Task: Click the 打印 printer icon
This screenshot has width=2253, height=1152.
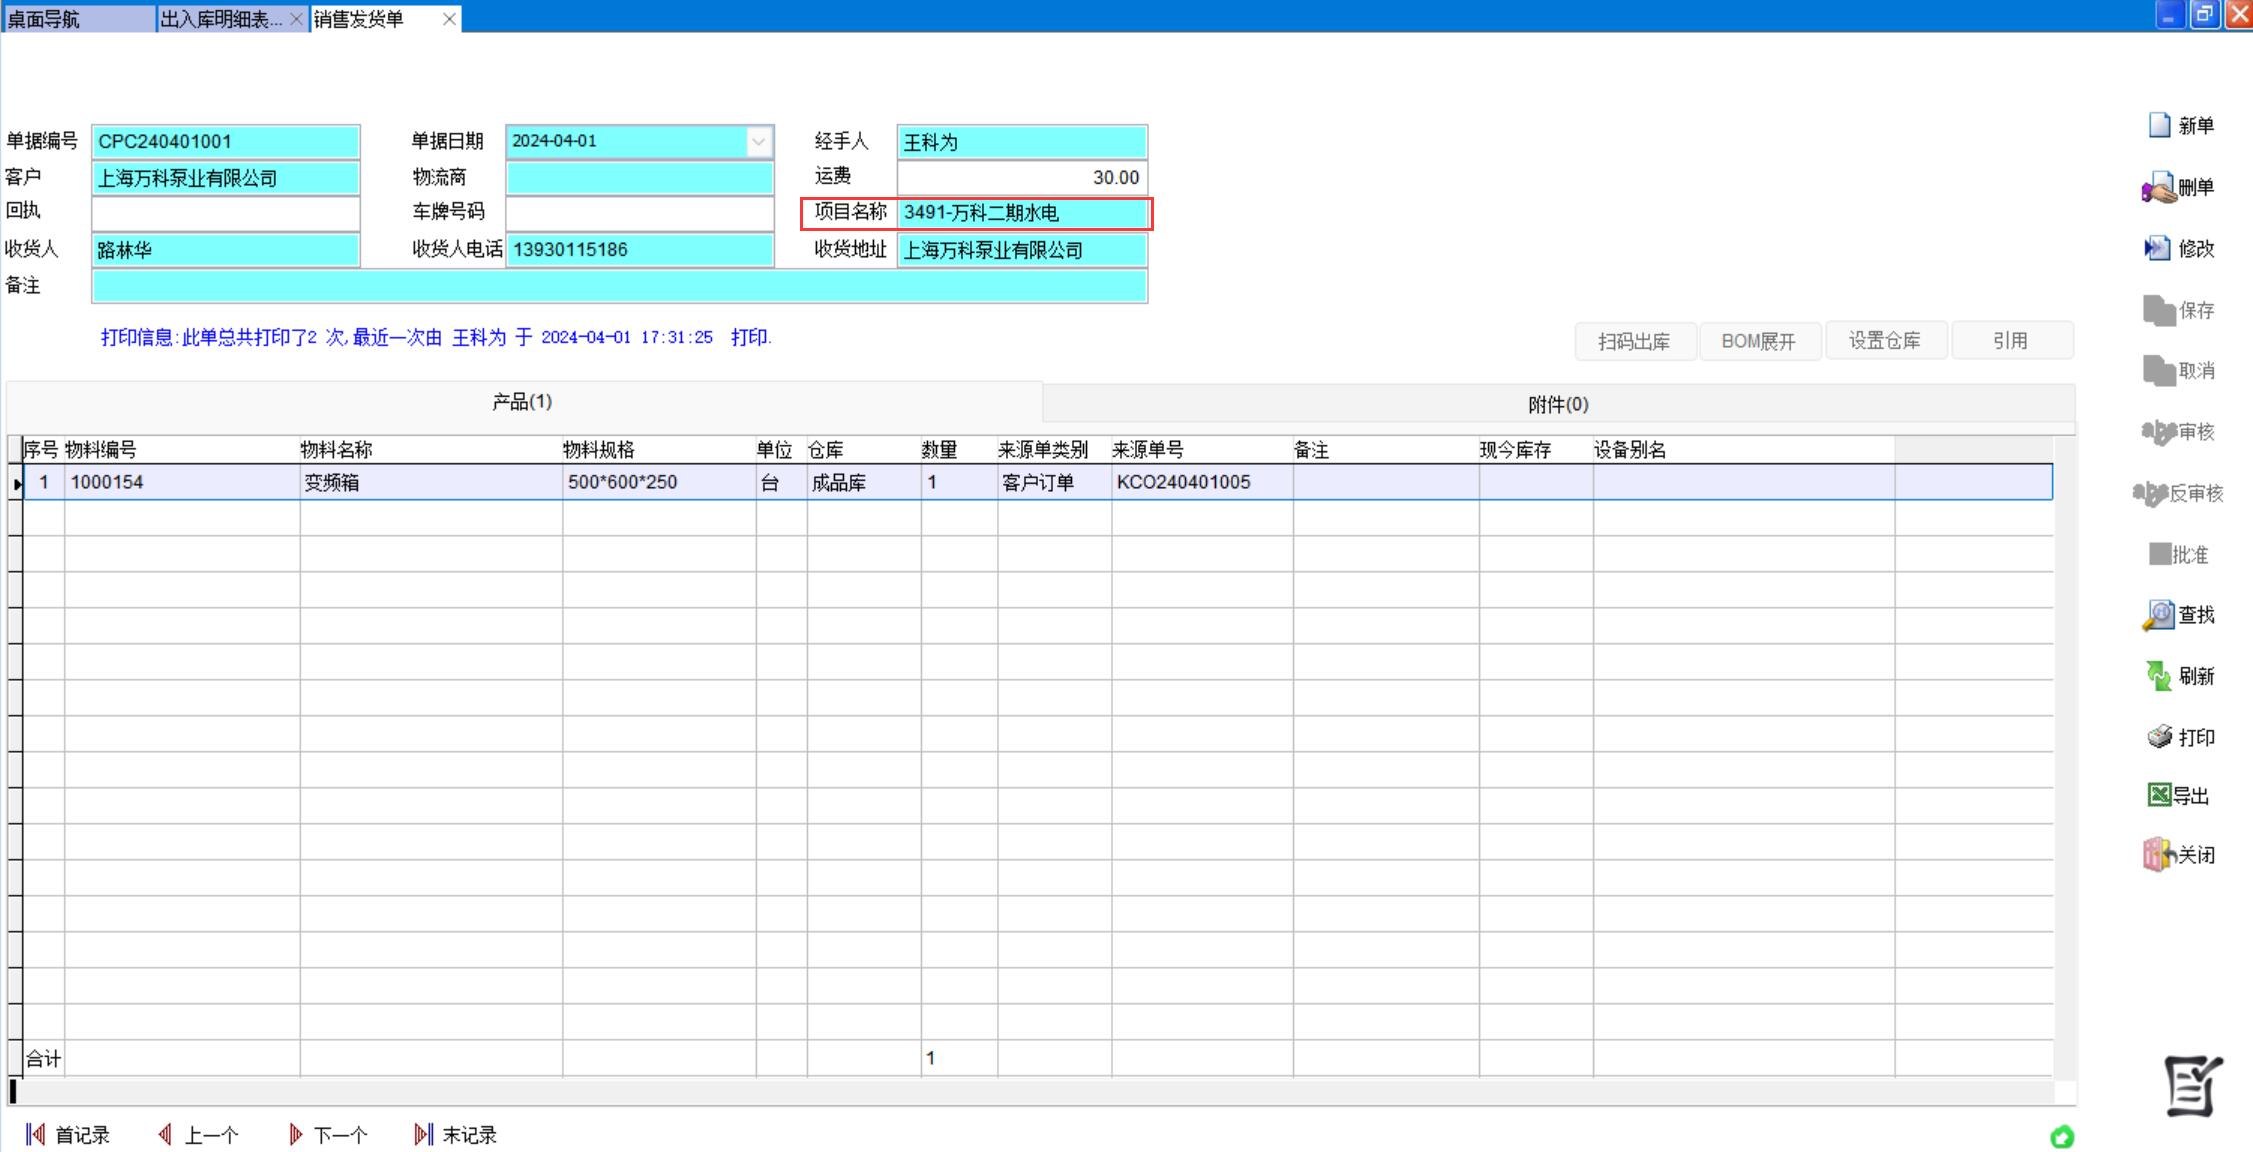Action: (x=2160, y=737)
